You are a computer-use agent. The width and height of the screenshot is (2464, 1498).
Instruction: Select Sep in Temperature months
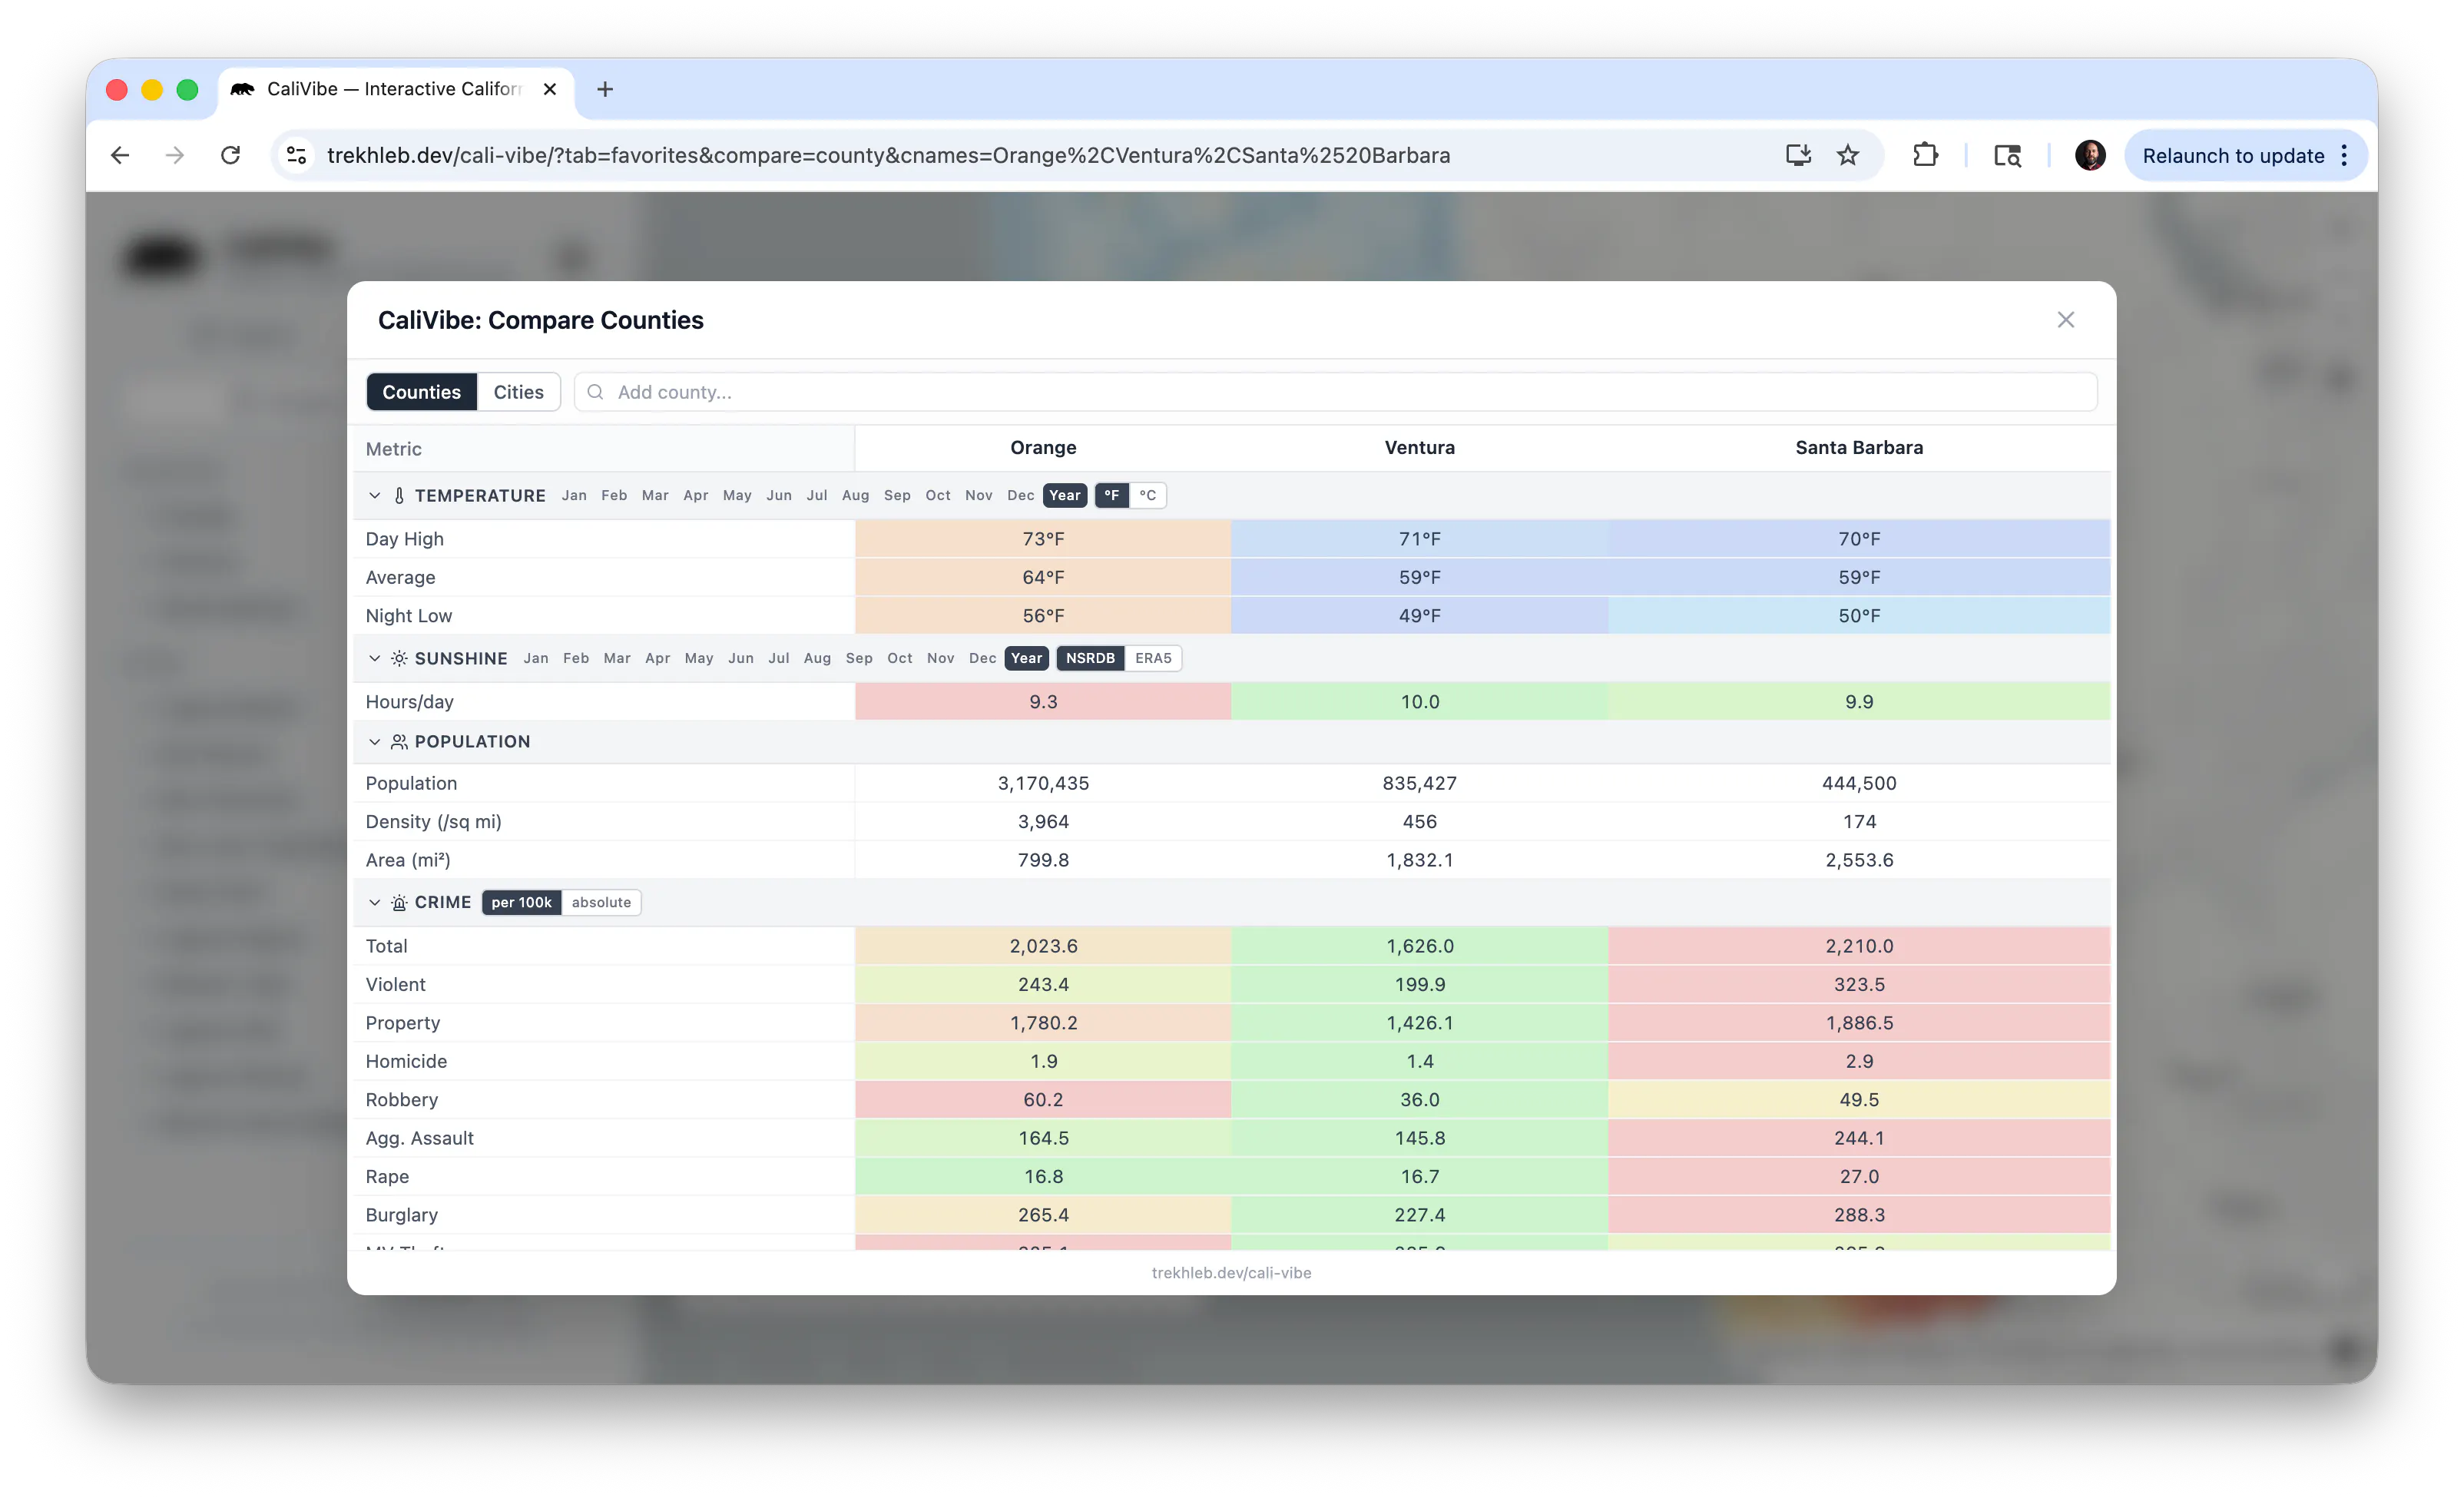click(897, 495)
